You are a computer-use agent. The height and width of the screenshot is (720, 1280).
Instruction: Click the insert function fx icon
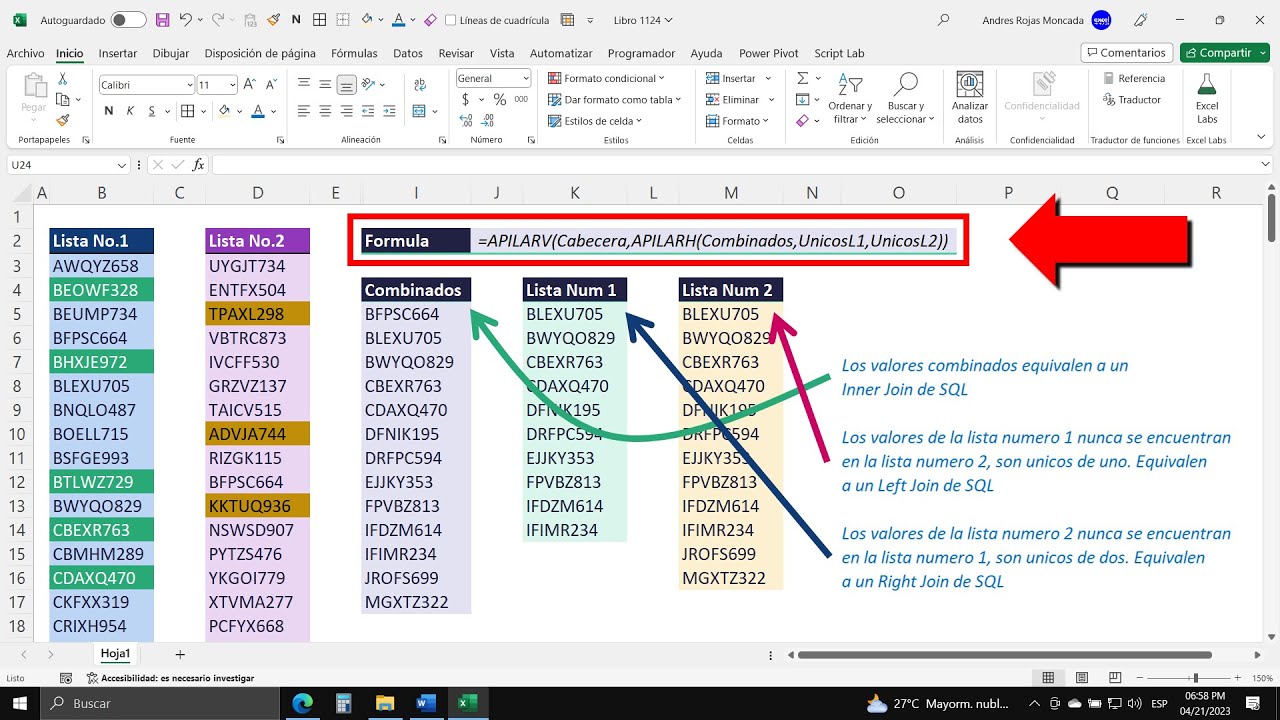[198, 165]
